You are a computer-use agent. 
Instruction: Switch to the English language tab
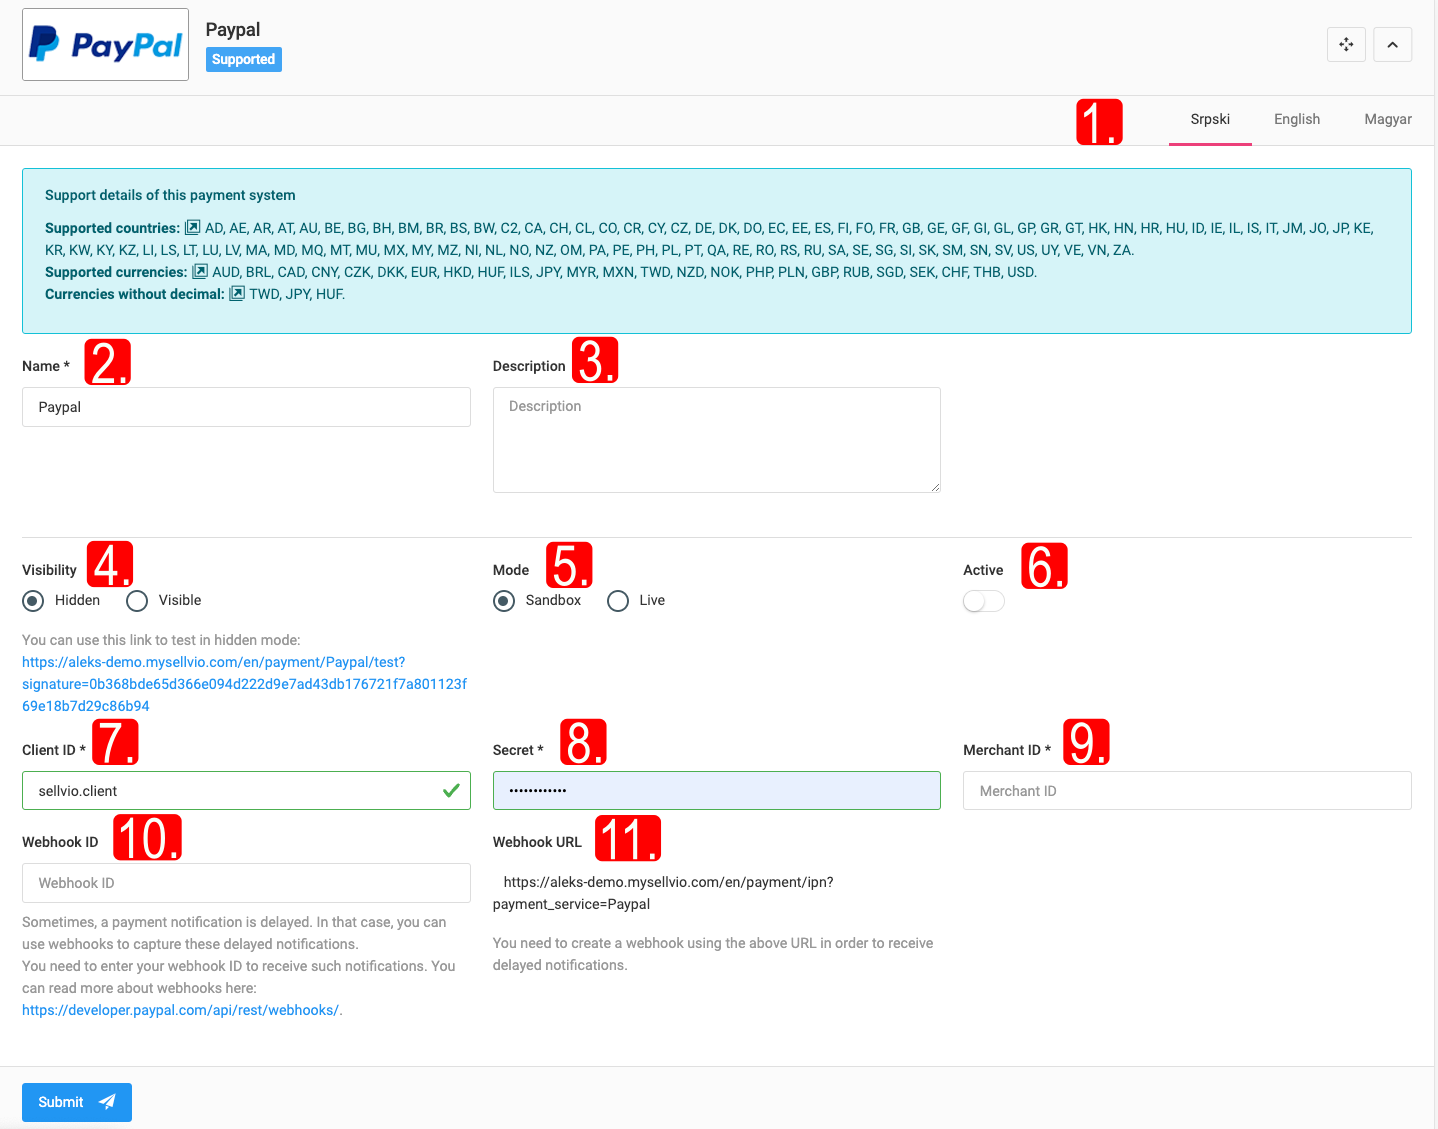pyautogui.click(x=1297, y=119)
